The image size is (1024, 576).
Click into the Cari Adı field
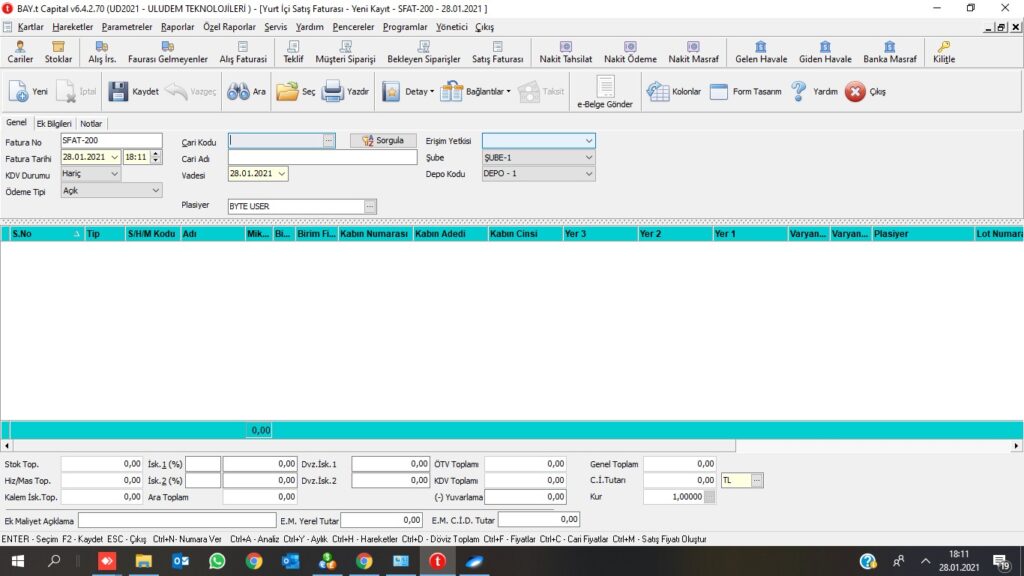pos(322,157)
